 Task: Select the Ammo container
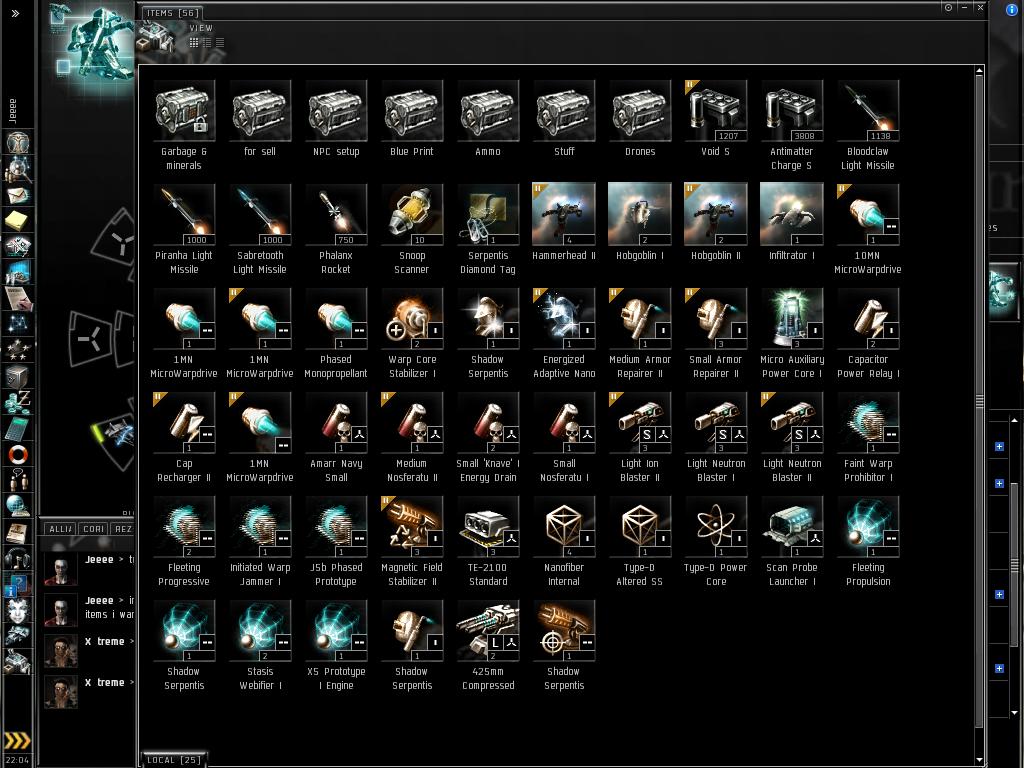click(x=488, y=118)
